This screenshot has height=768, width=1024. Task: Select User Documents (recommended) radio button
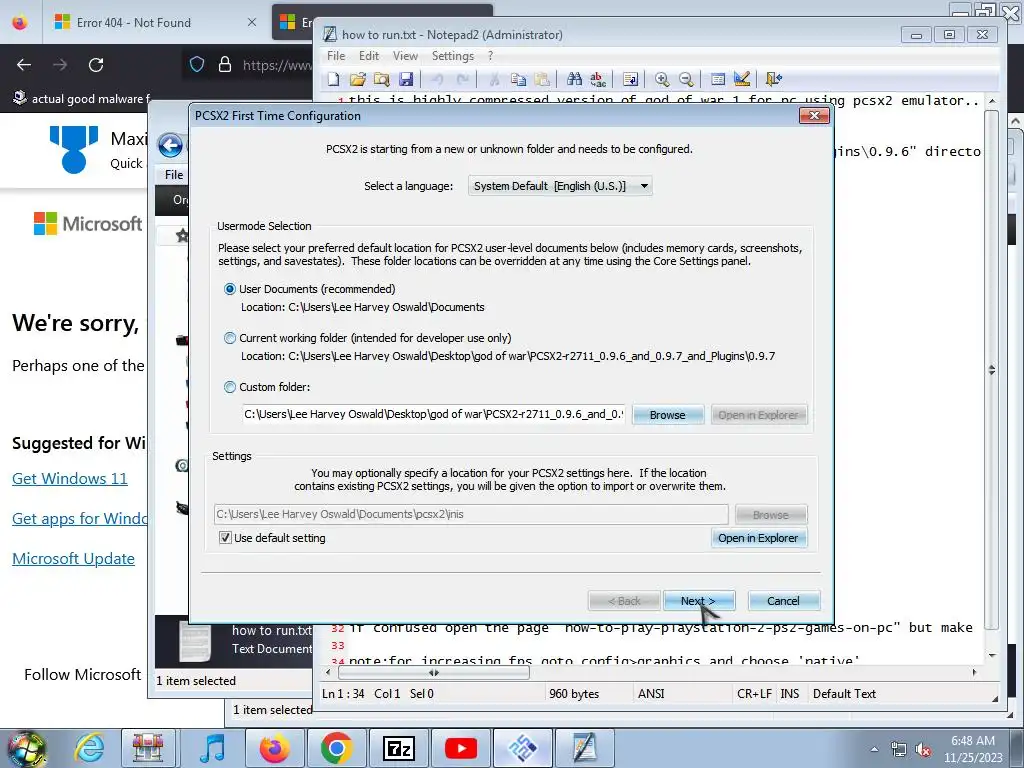click(x=230, y=289)
